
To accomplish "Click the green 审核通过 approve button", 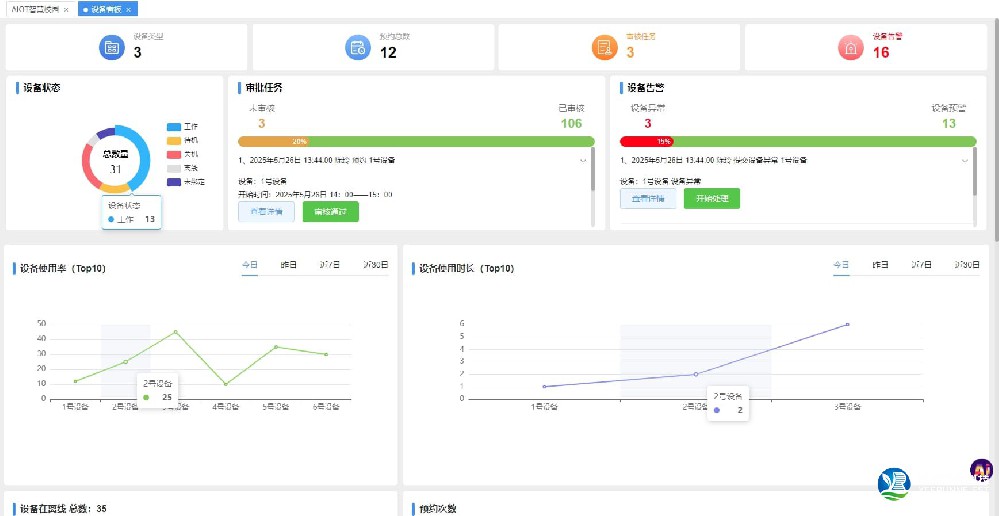I will [x=330, y=211].
